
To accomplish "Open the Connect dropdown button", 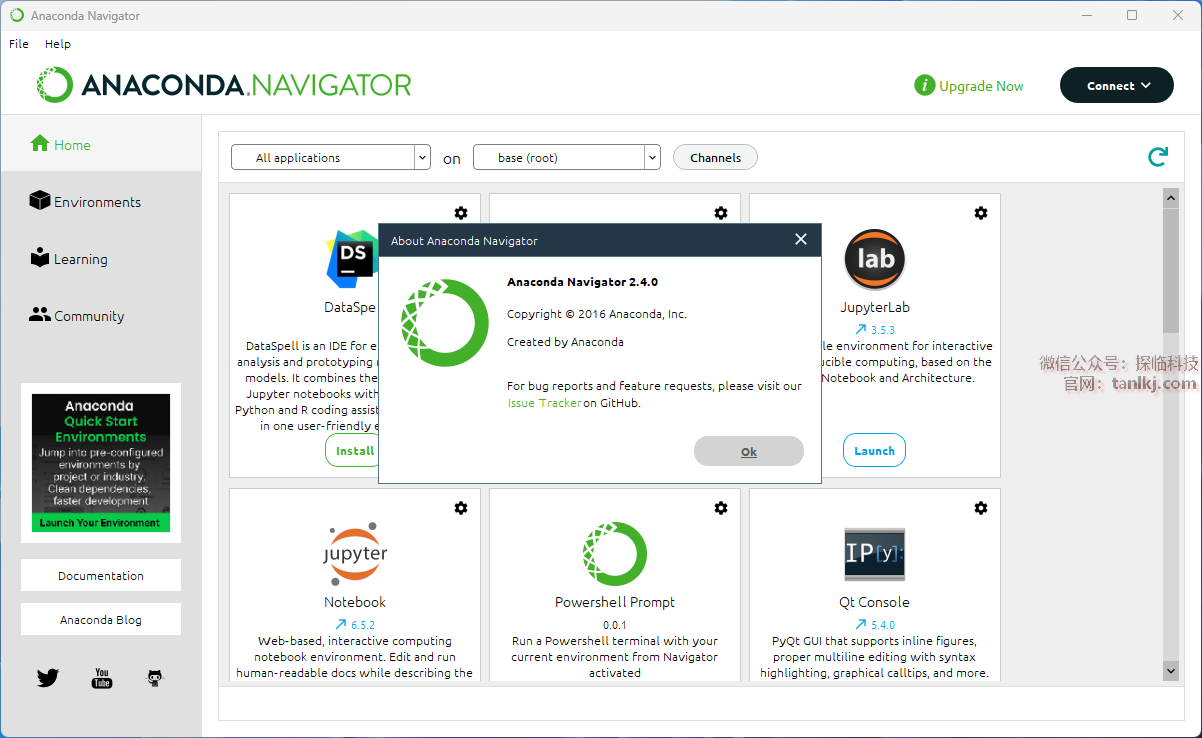I will [x=1117, y=86].
